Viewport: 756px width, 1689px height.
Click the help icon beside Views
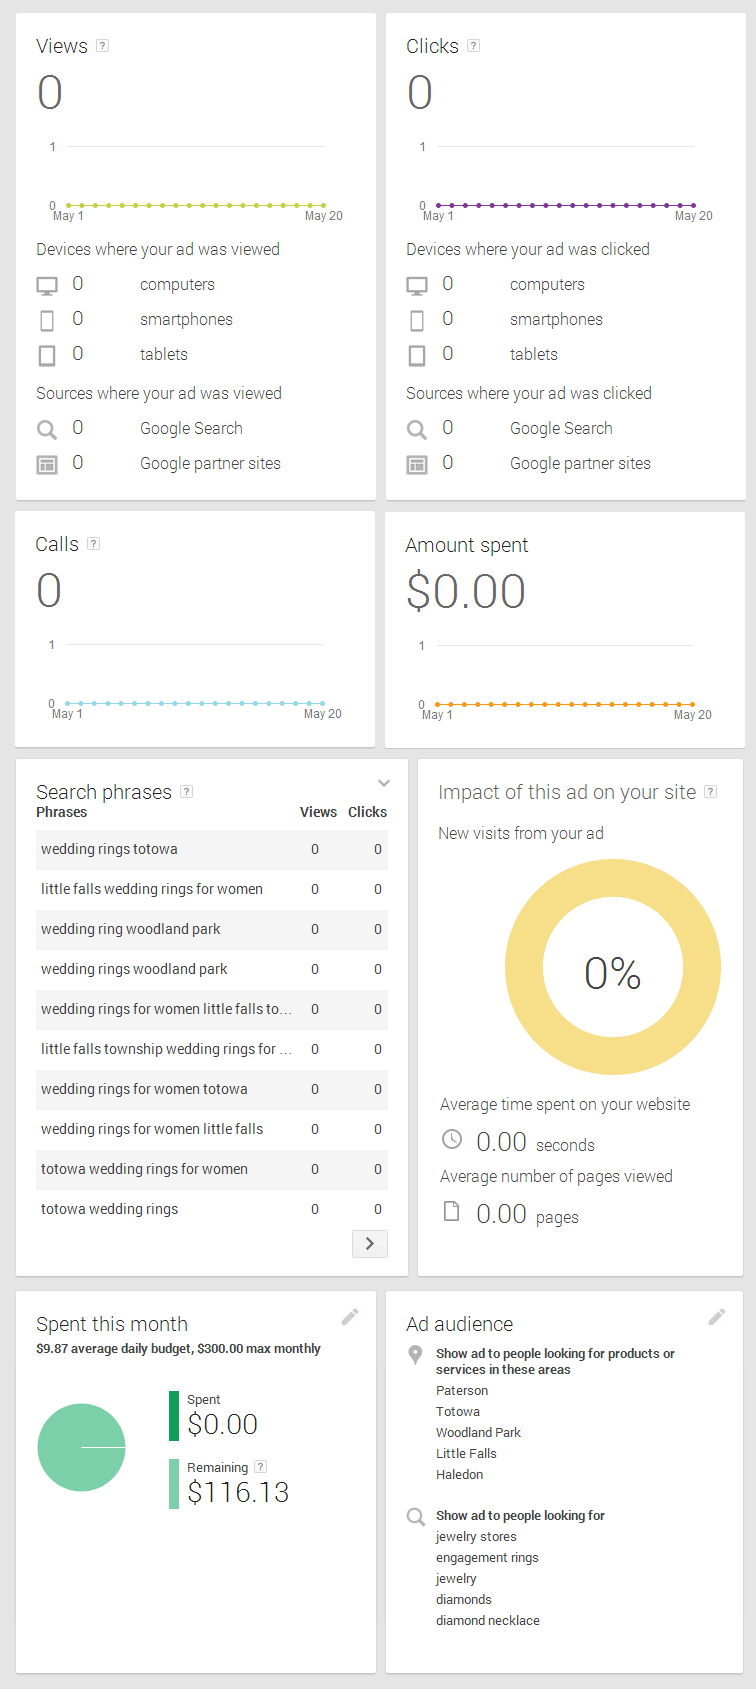[102, 46]
